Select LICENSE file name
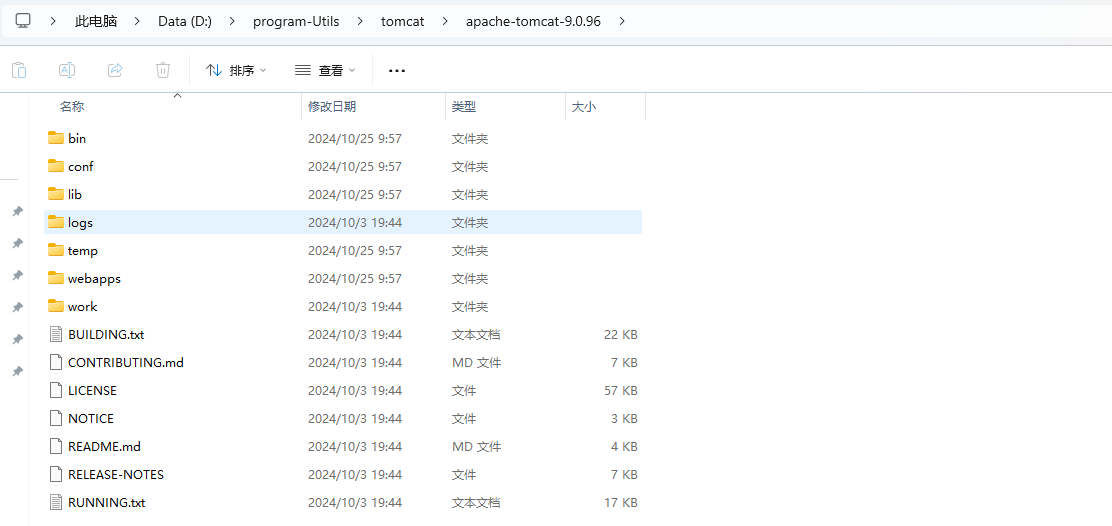The height and width of the screenshot is (526, 1112). 92,391
